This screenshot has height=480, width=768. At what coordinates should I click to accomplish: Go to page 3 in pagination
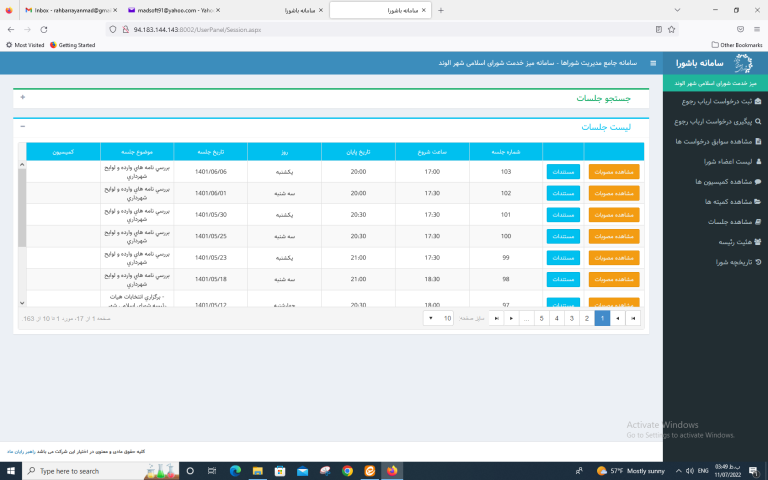coord(572,318)
